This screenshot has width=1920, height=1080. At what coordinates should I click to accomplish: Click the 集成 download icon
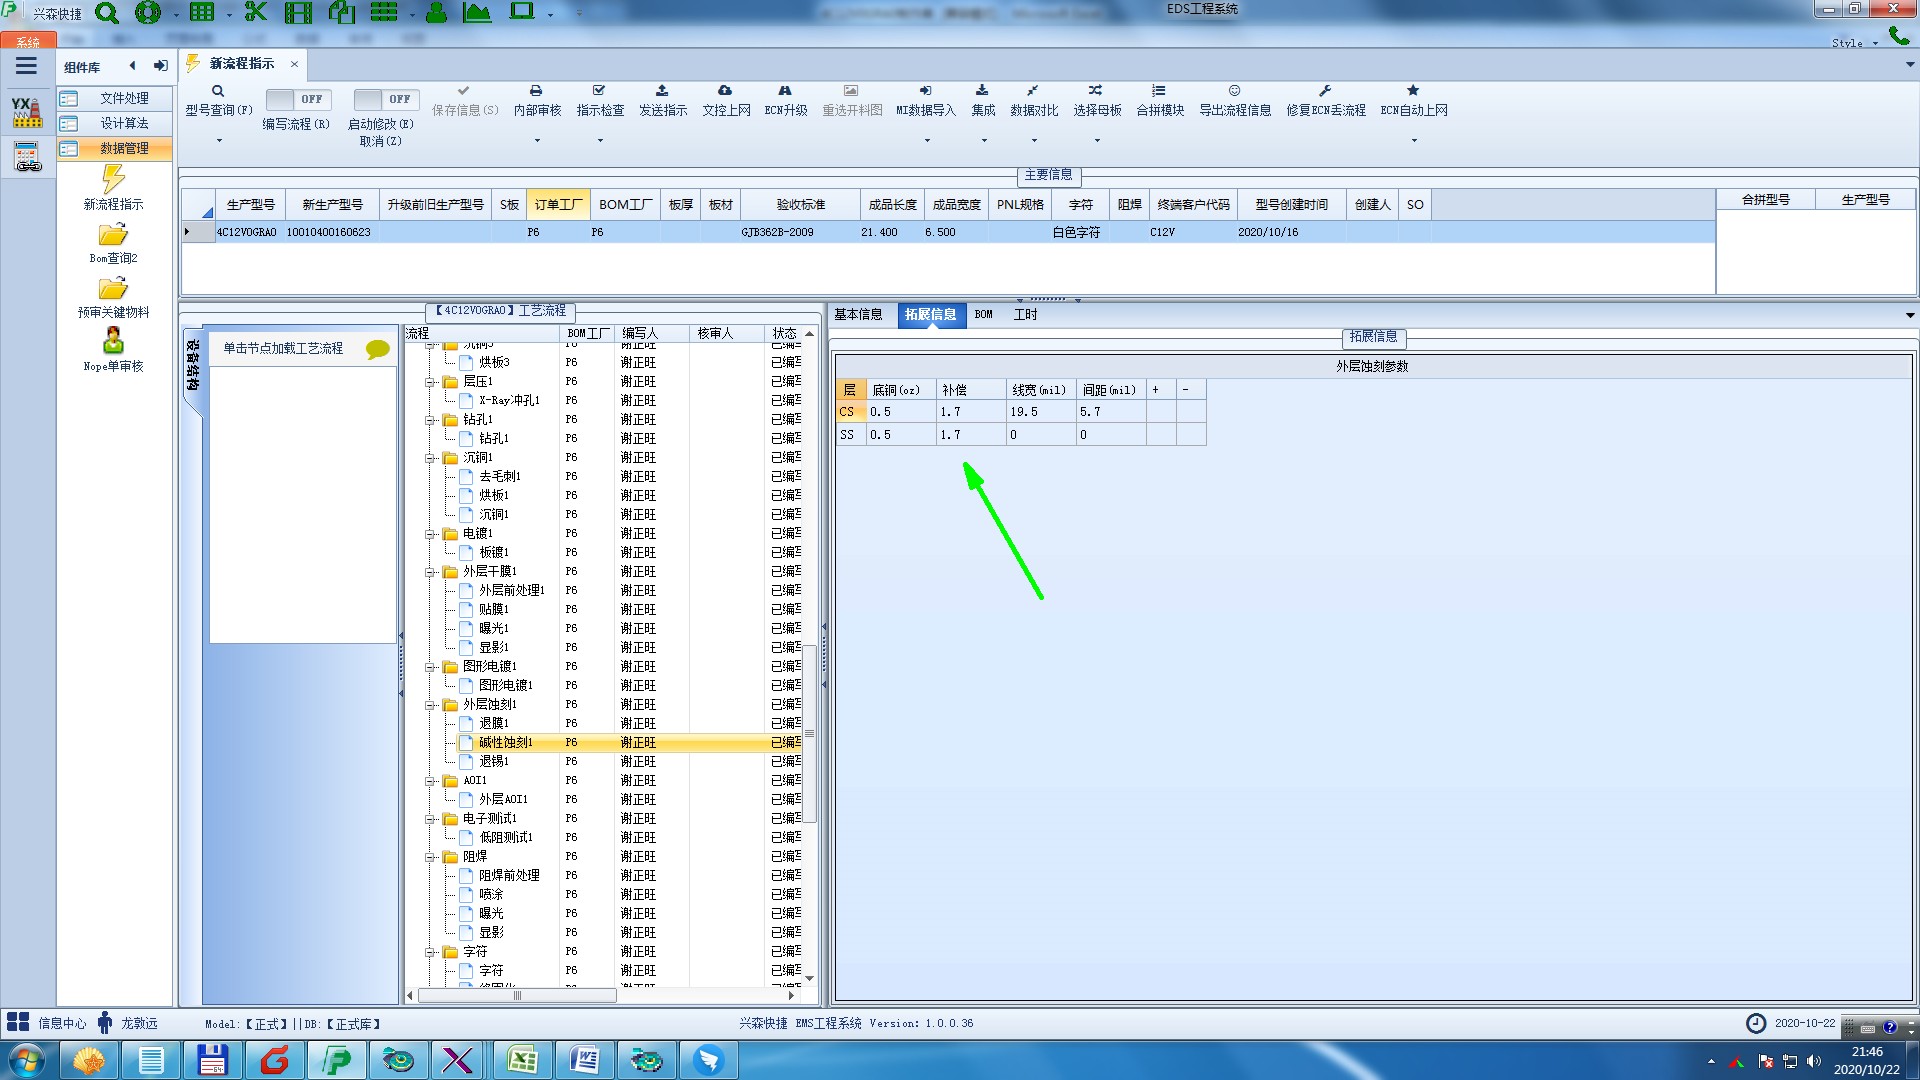pyautogui.click(x=982, y=91)
